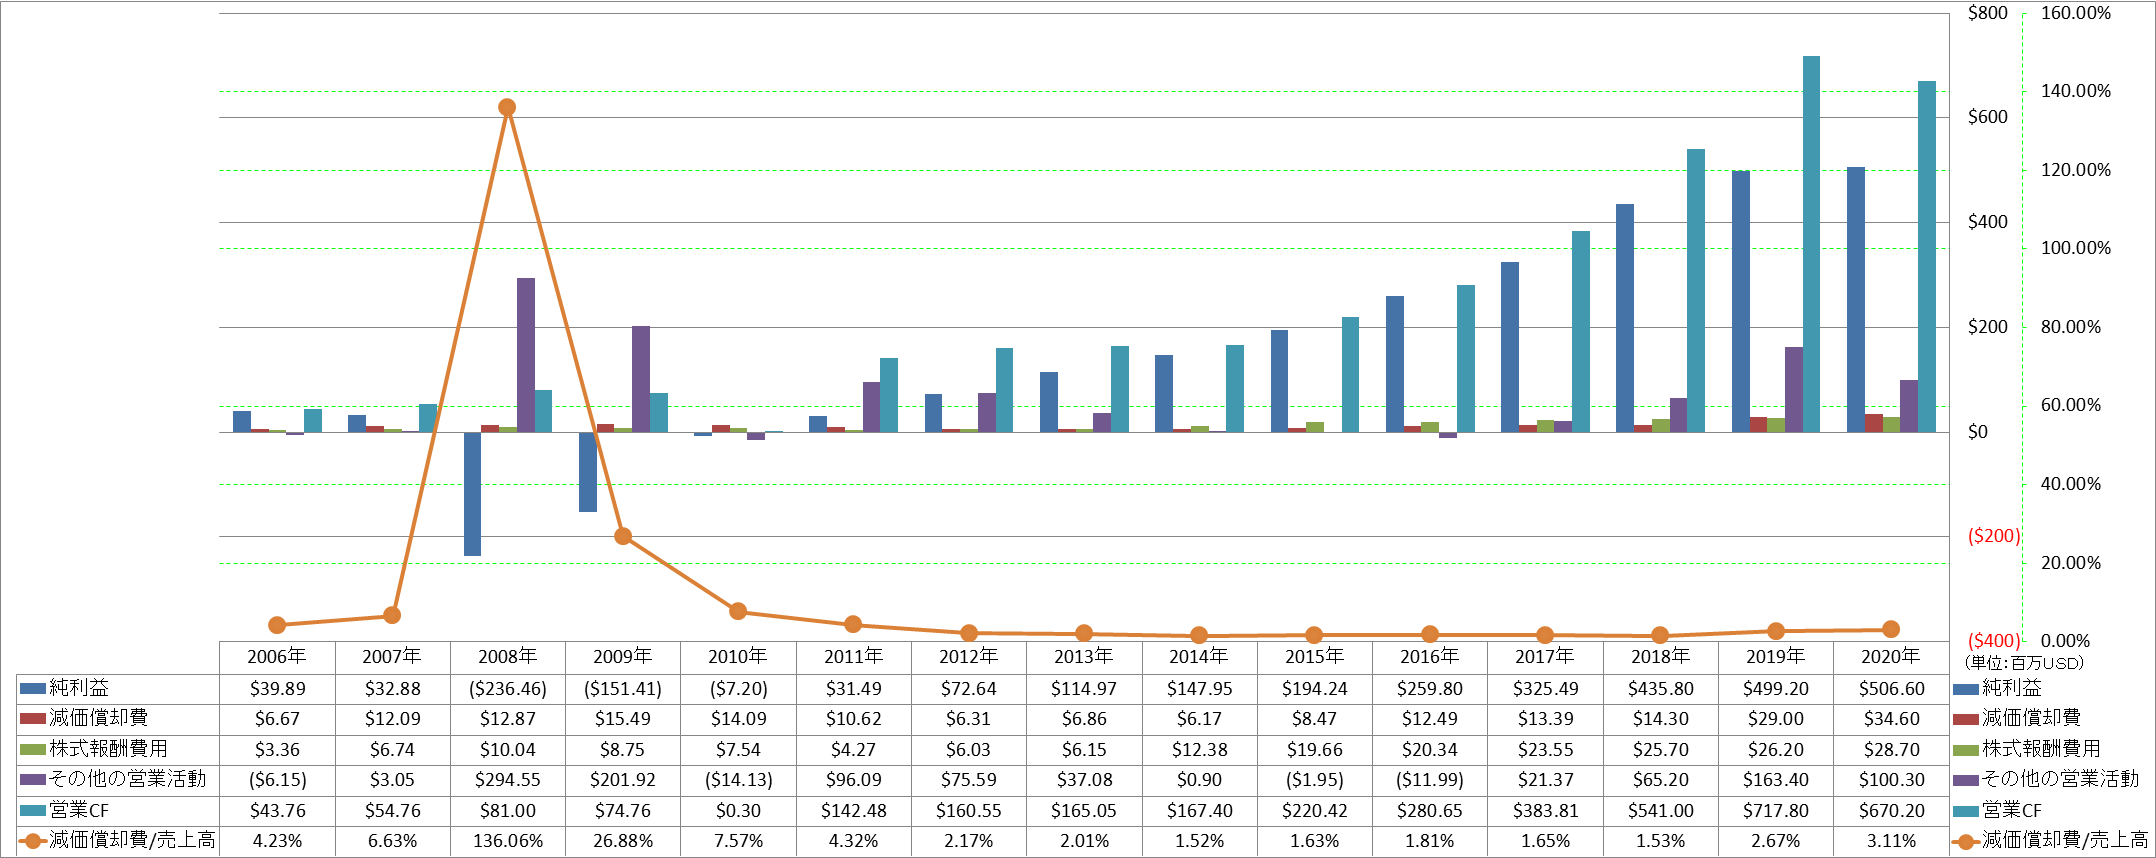Select the 株式報酬費用 label in right legend
The width and height of the screenshot is (2156, 858).
pyautogui.click(x=2041, y=749)
